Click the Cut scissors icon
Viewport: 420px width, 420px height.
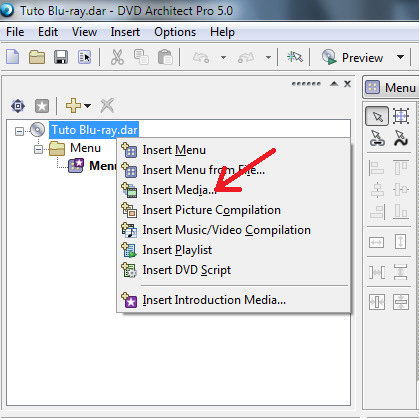tap(117, 57)
